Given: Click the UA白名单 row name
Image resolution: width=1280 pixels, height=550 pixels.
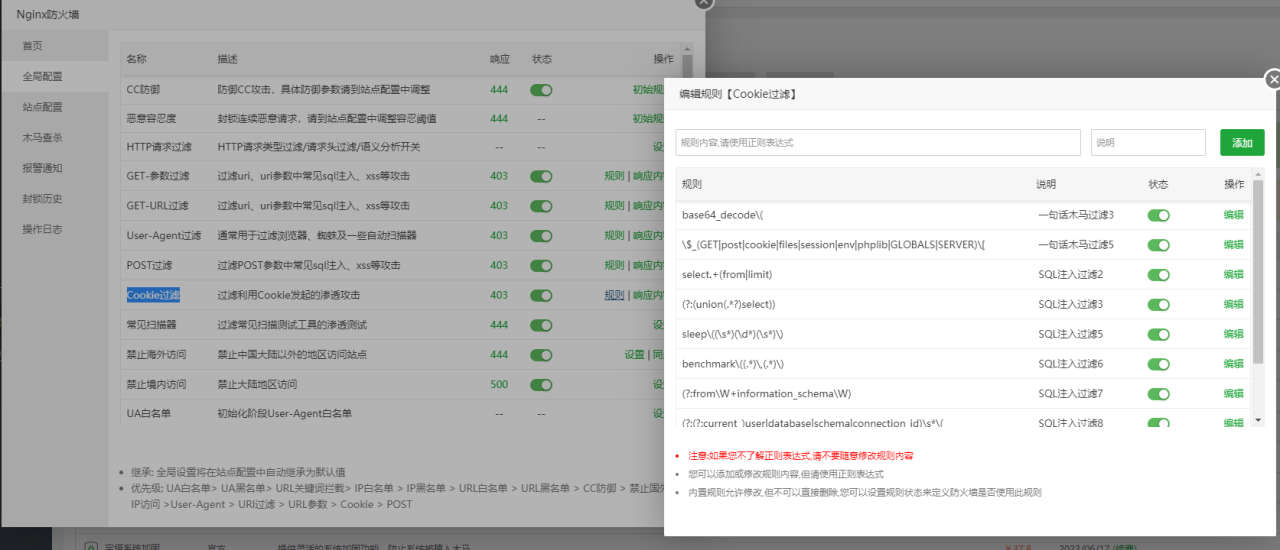Looking at the screenshot, I should coord(148,414).
